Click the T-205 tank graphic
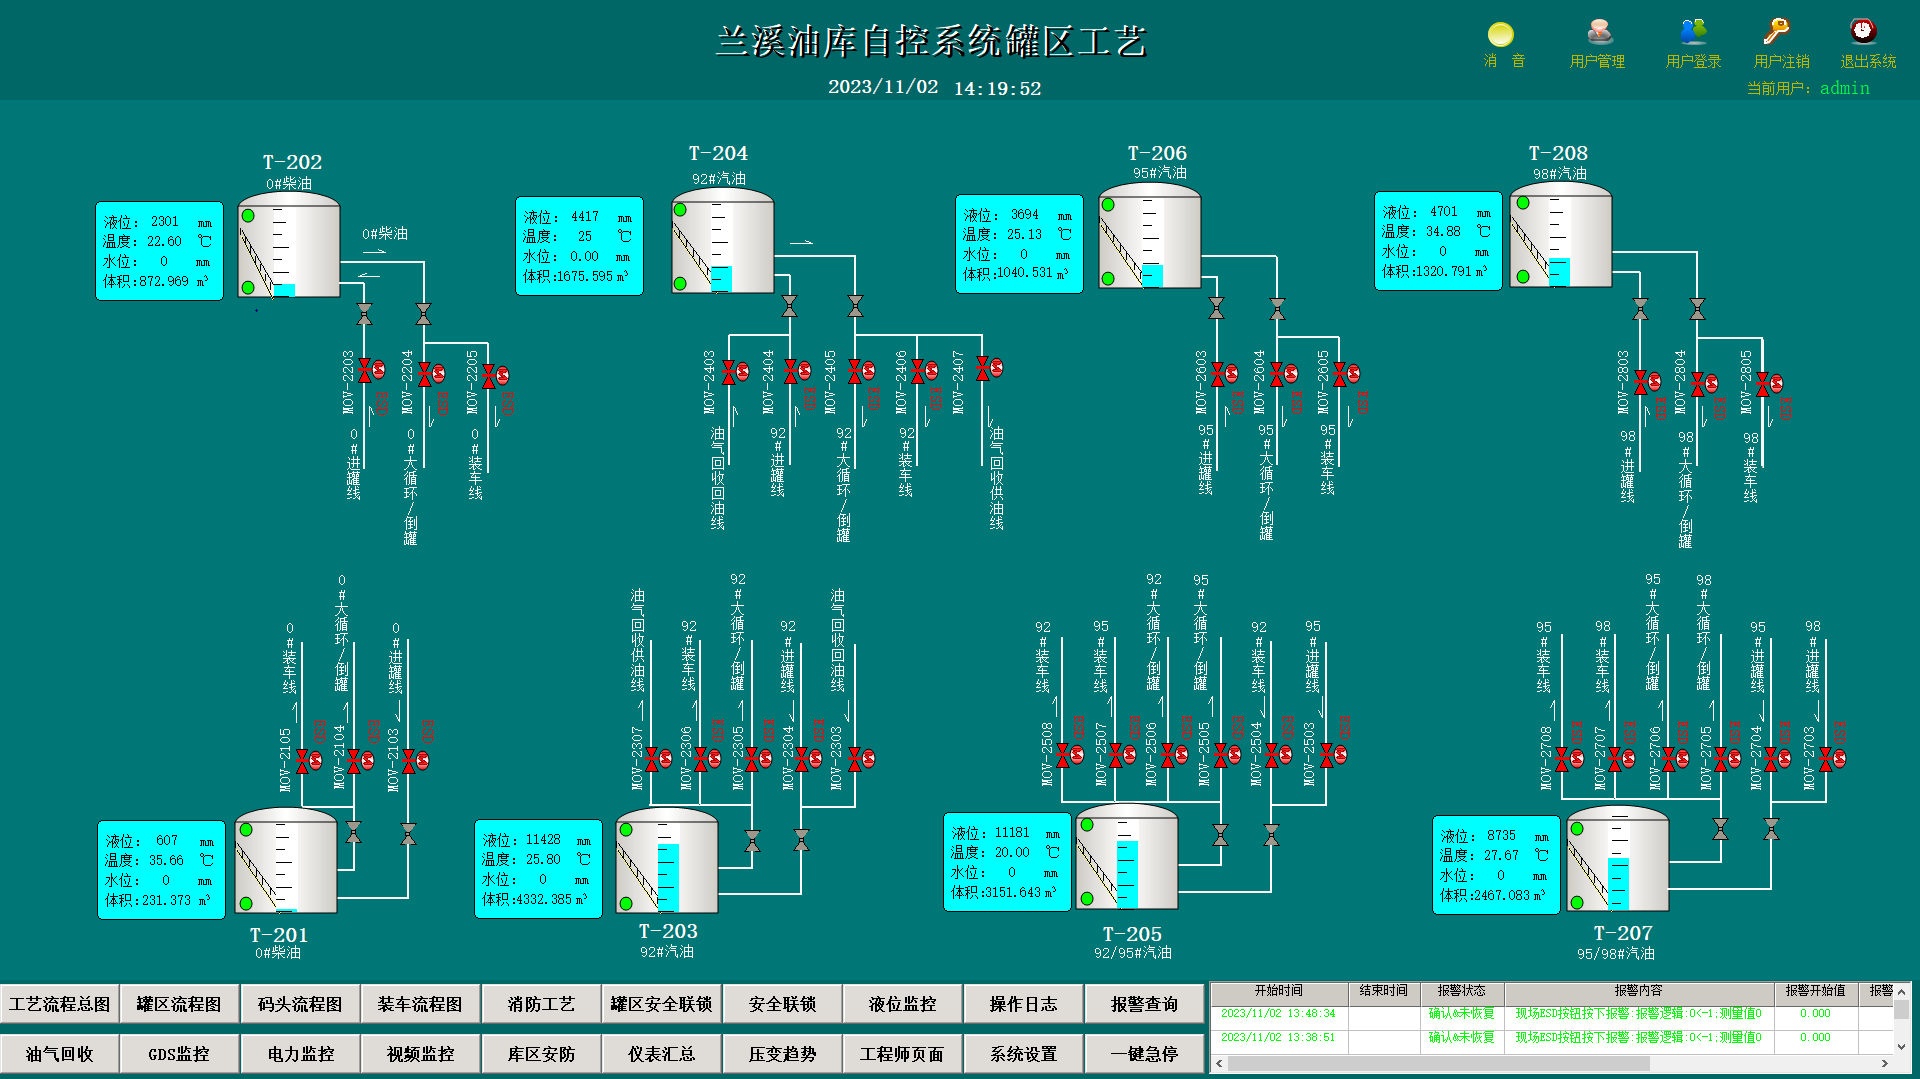Viewport: 1920px width, 1079px height. [x=1127, y=858]
